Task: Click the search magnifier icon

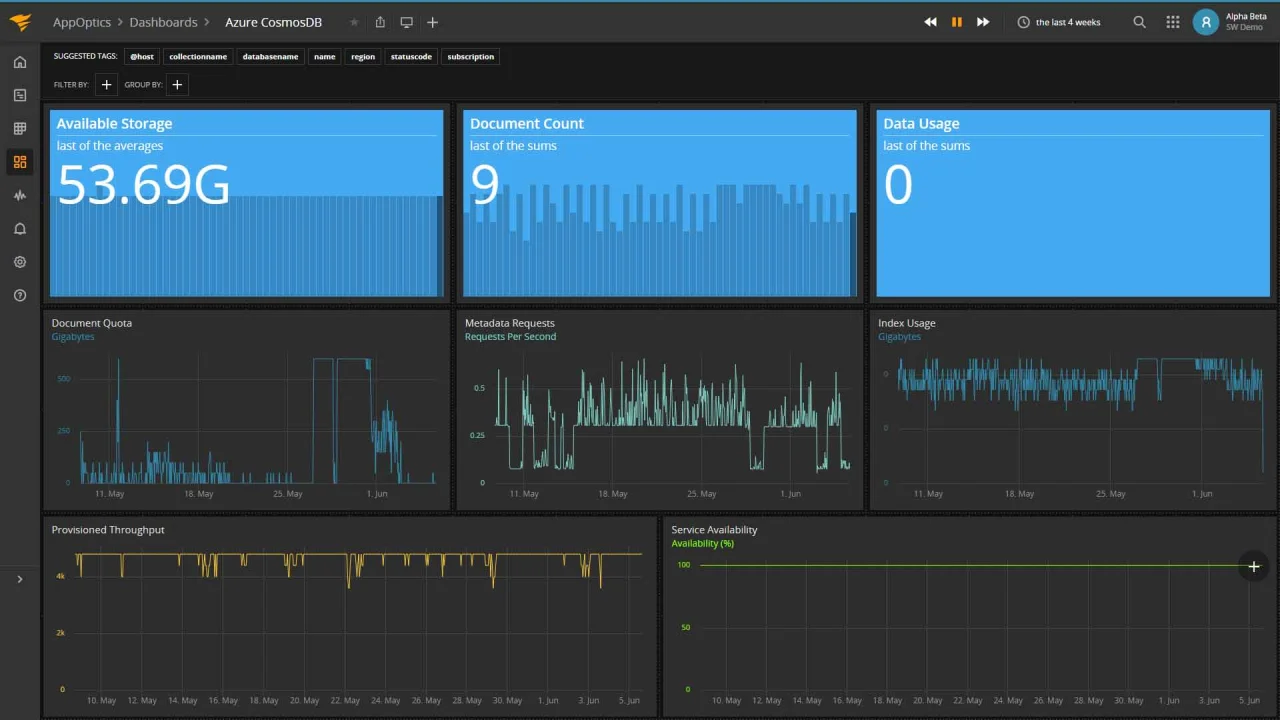Action: (x=1140, y=22)
